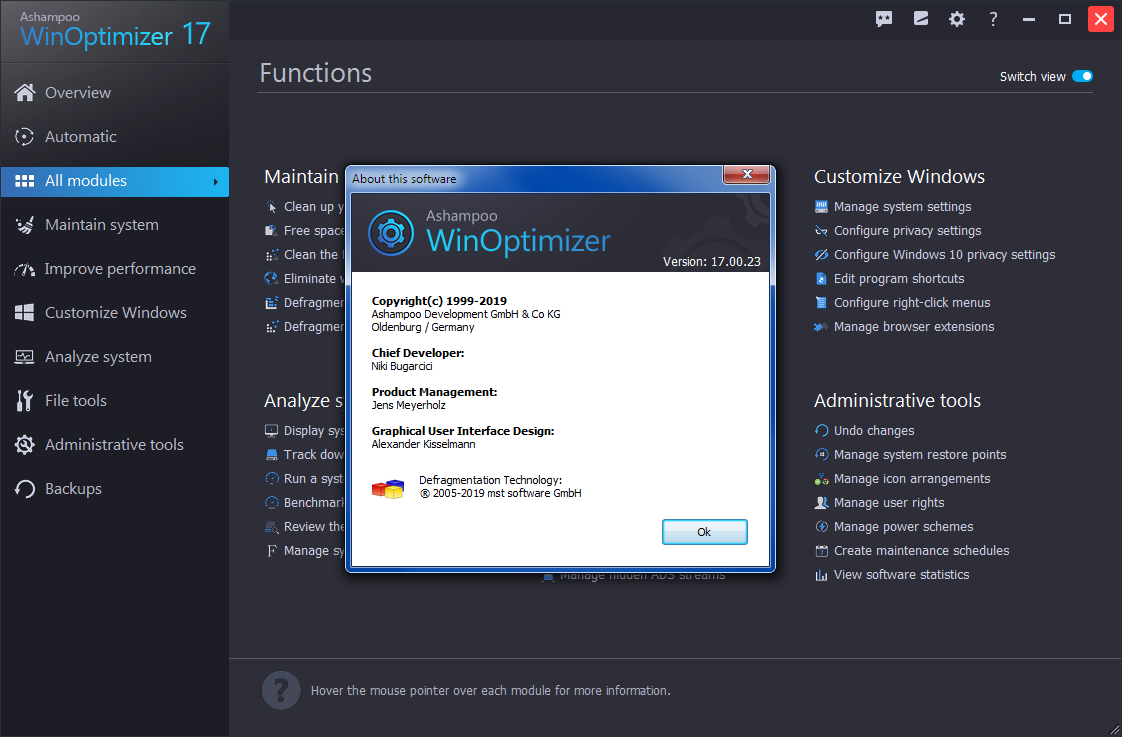Viewport: 1122px width, 737px height.
Task: Select 'View software statistics' text
Action: pos(902,575)
